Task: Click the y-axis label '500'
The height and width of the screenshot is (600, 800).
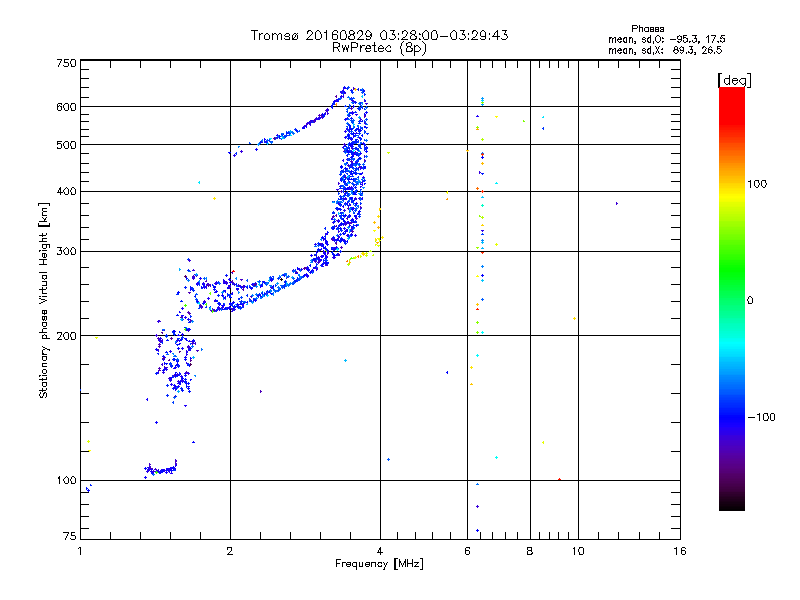Action: [x=66, y=145]
